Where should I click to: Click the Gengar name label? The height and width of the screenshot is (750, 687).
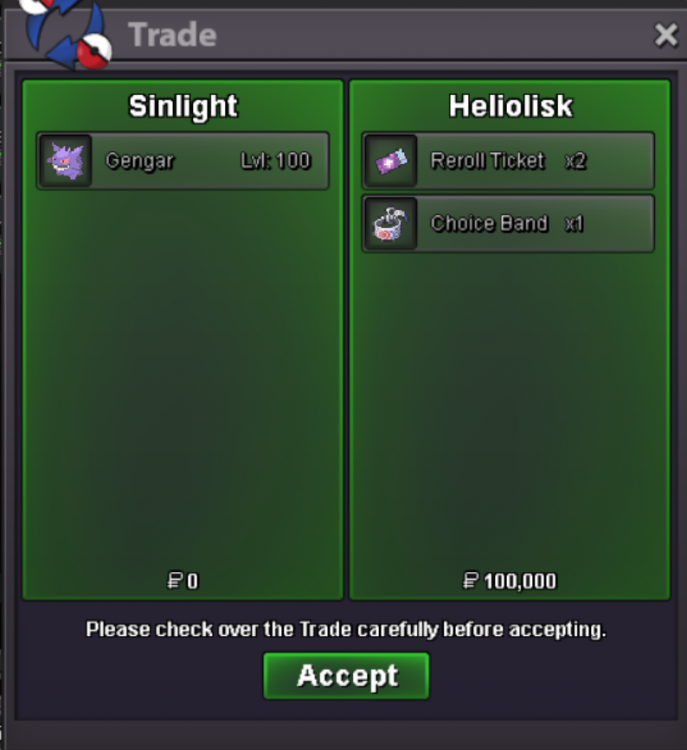coord(139,161)
